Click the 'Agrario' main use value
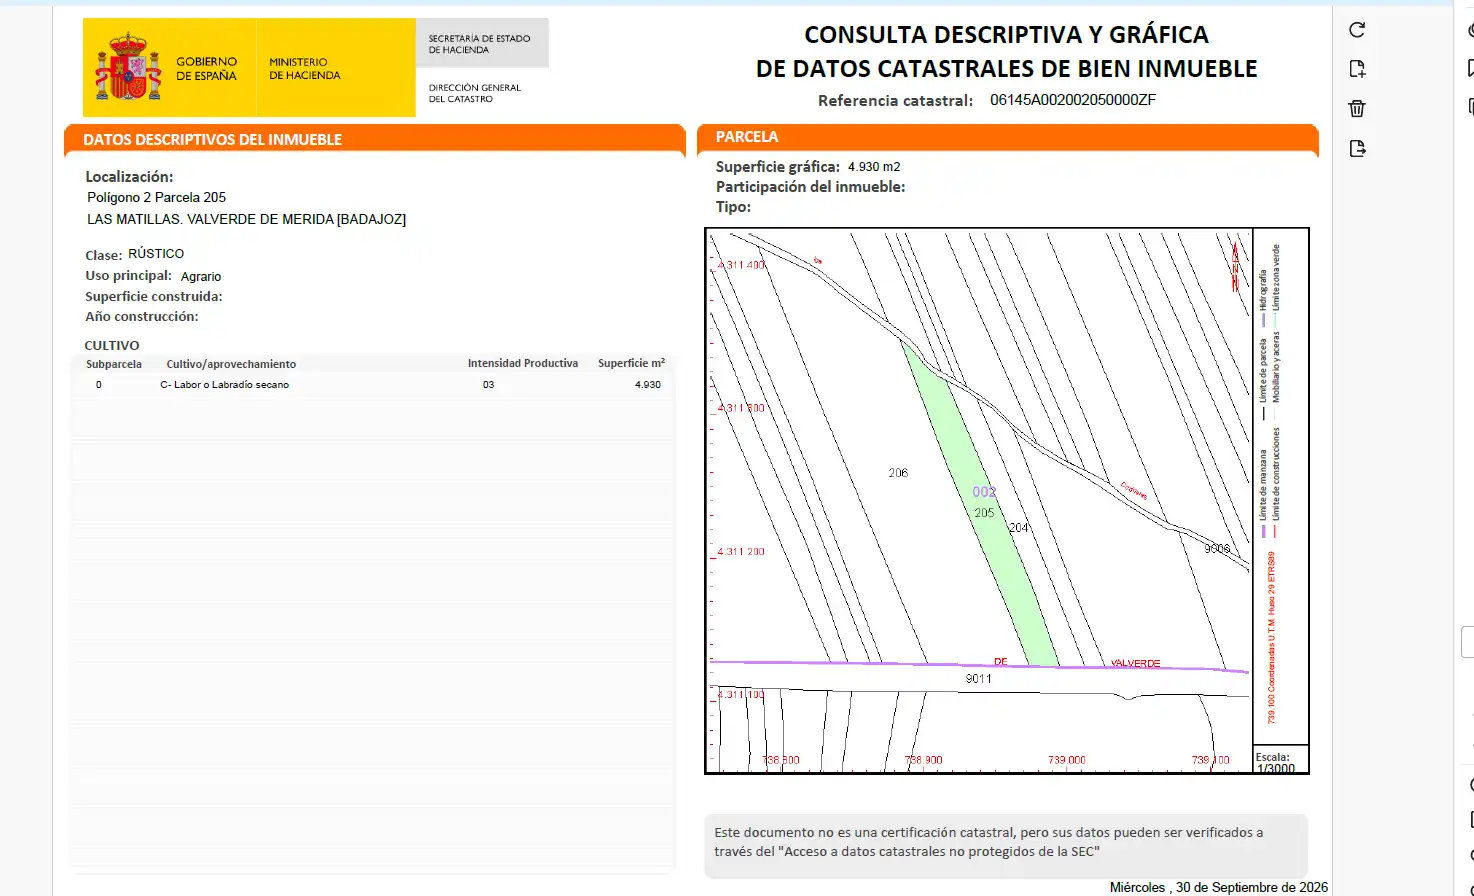1474x896 pixels. (x=201, y=277)
